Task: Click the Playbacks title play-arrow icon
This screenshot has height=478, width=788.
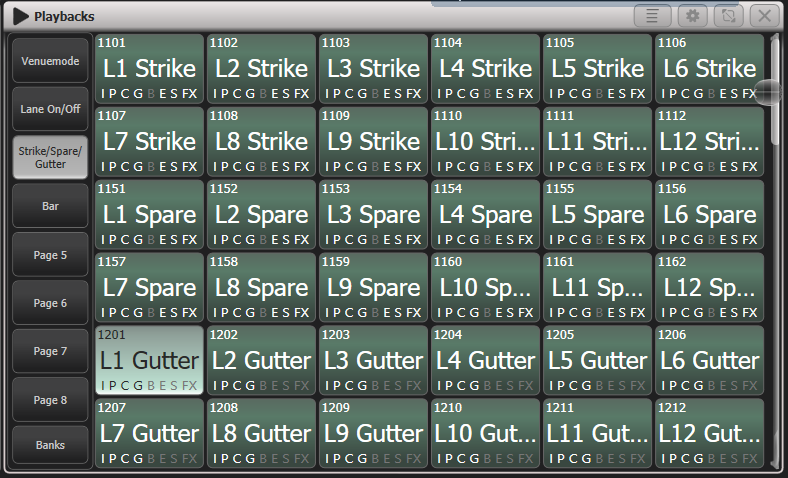Action: tap(21, 17)
